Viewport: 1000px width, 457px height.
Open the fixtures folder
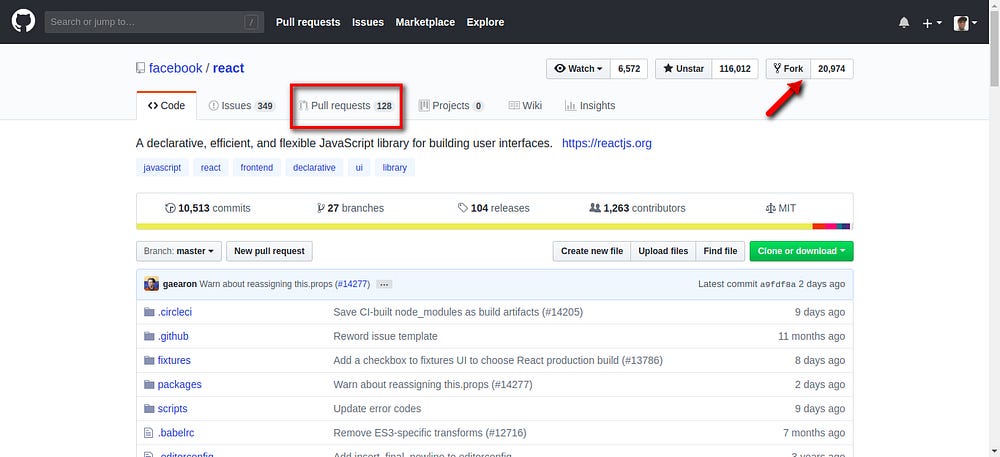tap(174, 361)
